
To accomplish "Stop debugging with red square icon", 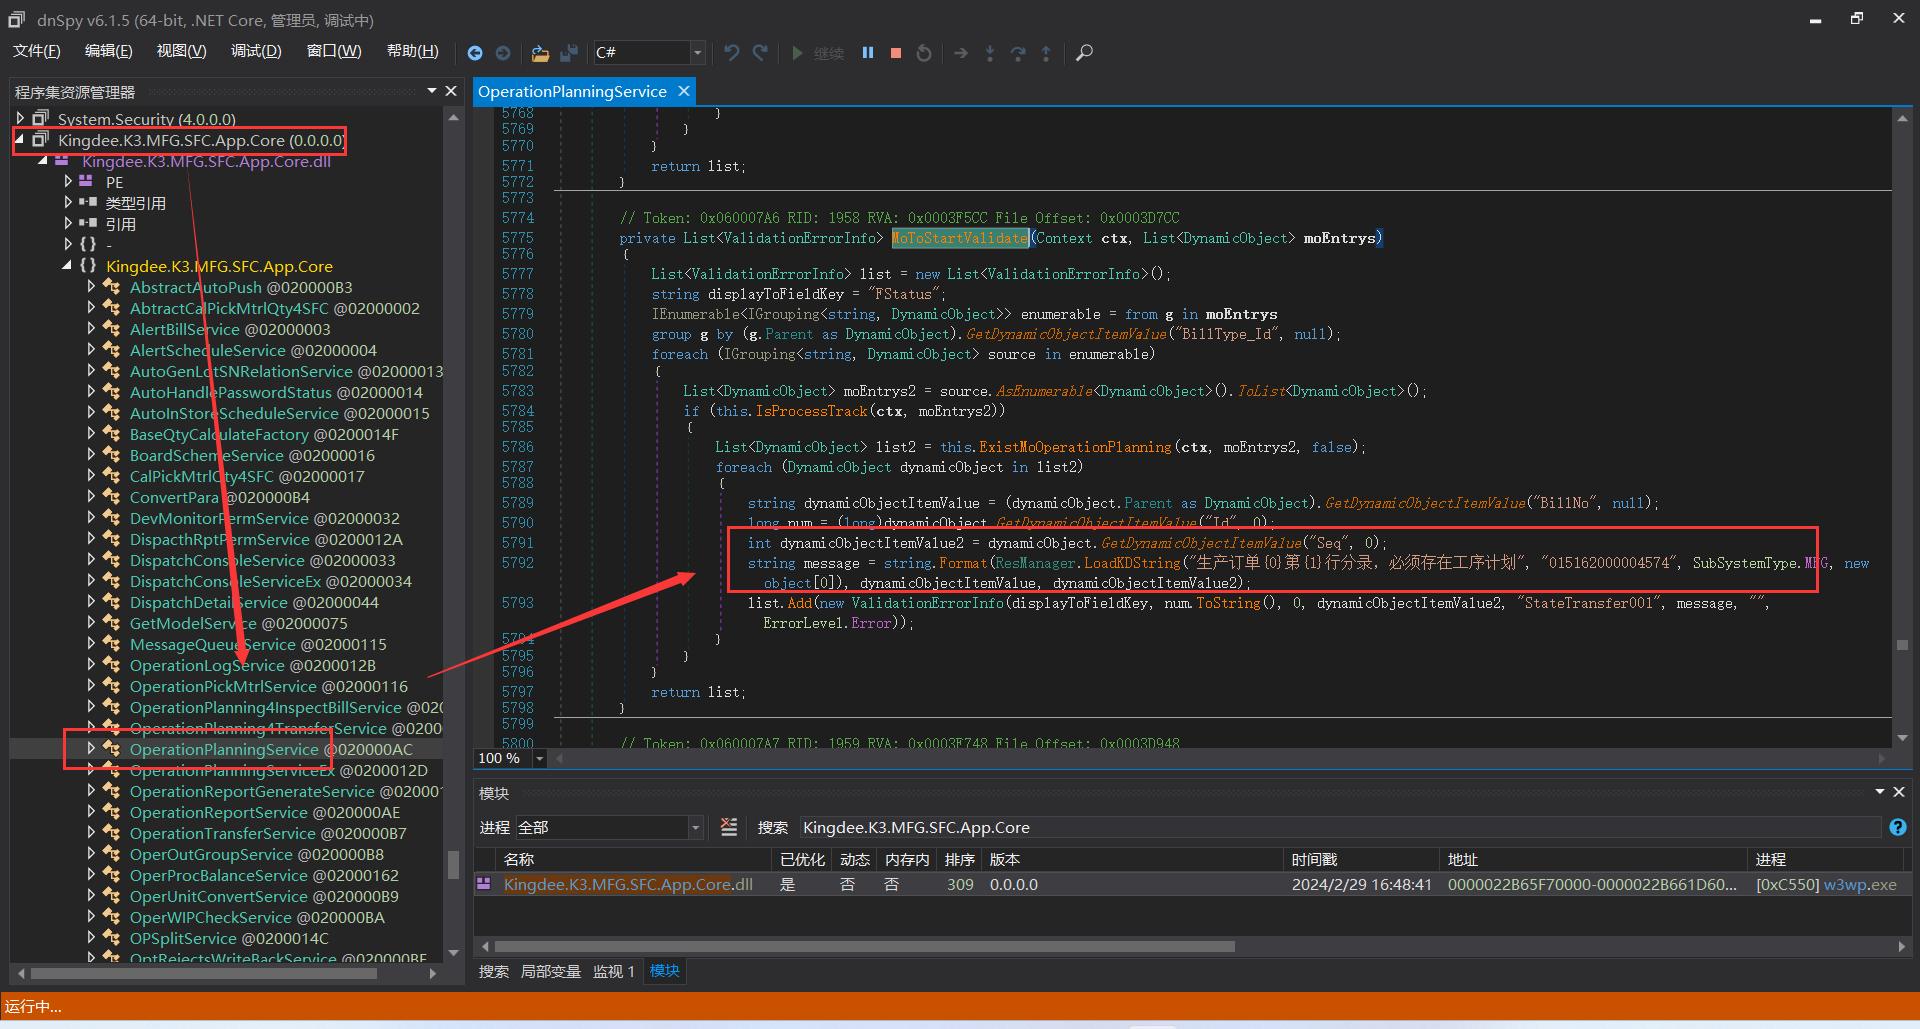I will tap(896, 53).
